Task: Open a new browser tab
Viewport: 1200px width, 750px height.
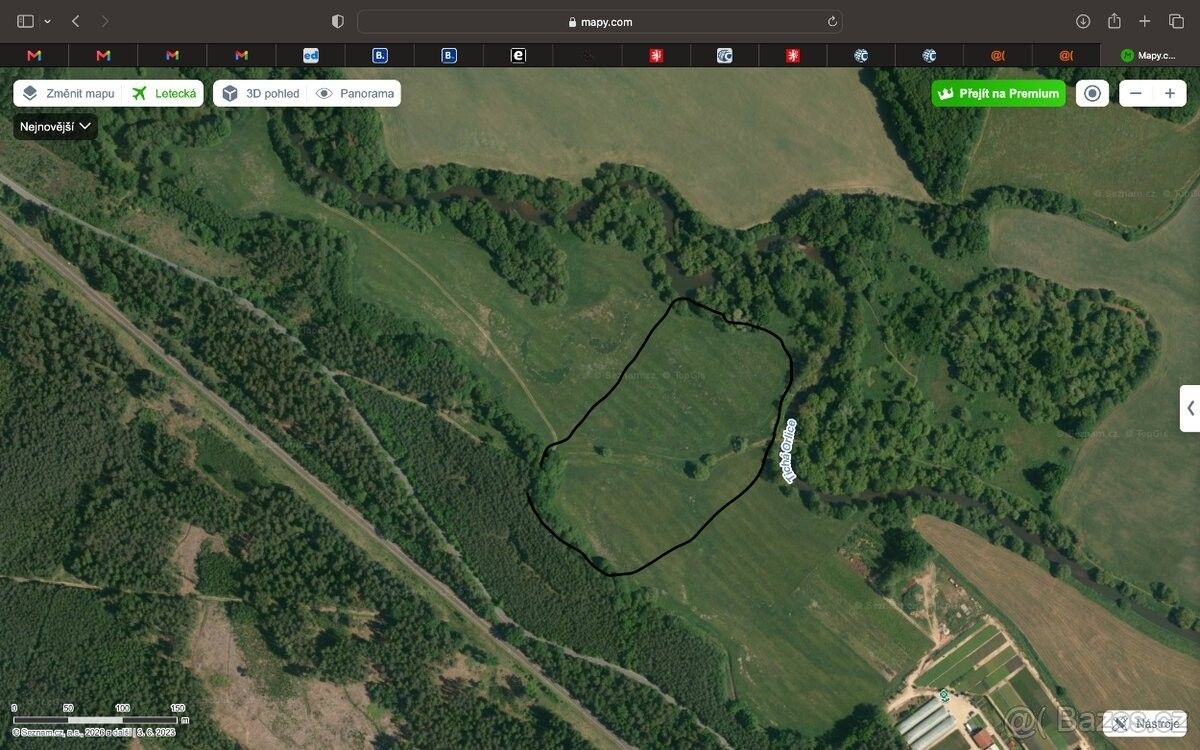Action: point(1145,21)
